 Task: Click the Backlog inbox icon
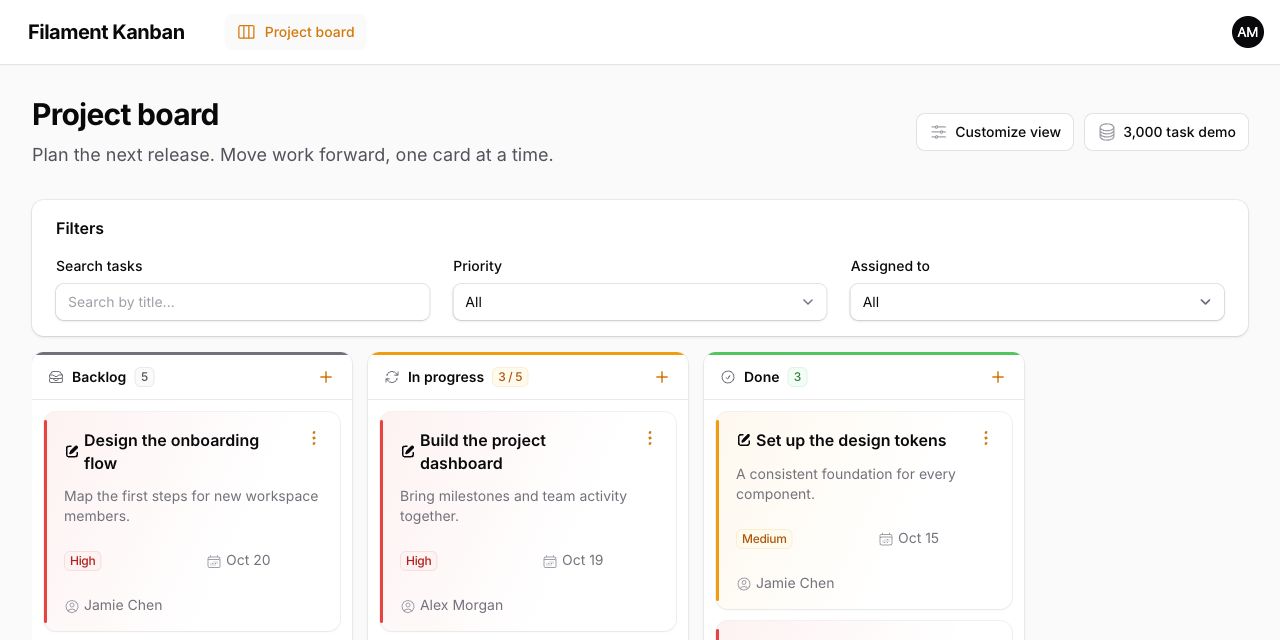[x=56, y=377]
